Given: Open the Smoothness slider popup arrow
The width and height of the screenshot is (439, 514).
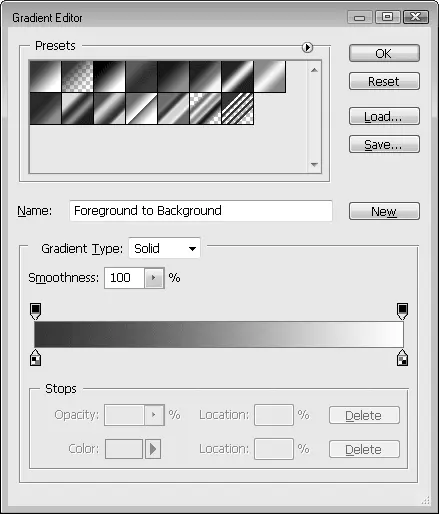Looking at the screenshot, I should [x=154, y=278].
